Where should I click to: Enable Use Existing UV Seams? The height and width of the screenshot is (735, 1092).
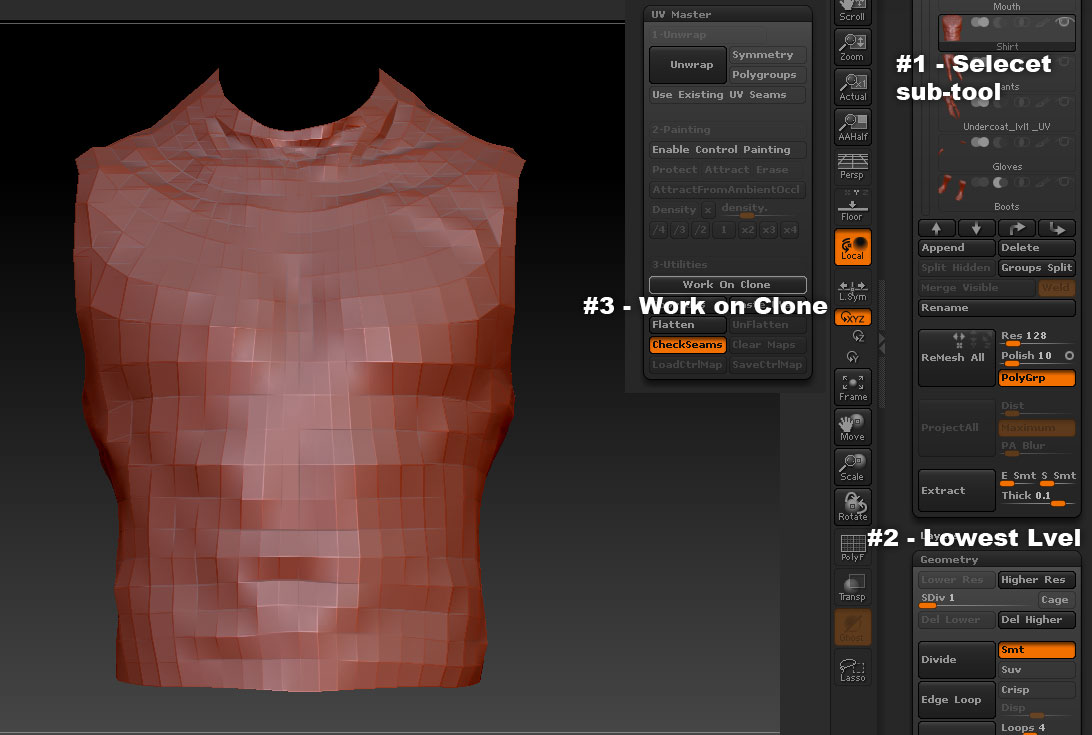[x=728, y=95]
